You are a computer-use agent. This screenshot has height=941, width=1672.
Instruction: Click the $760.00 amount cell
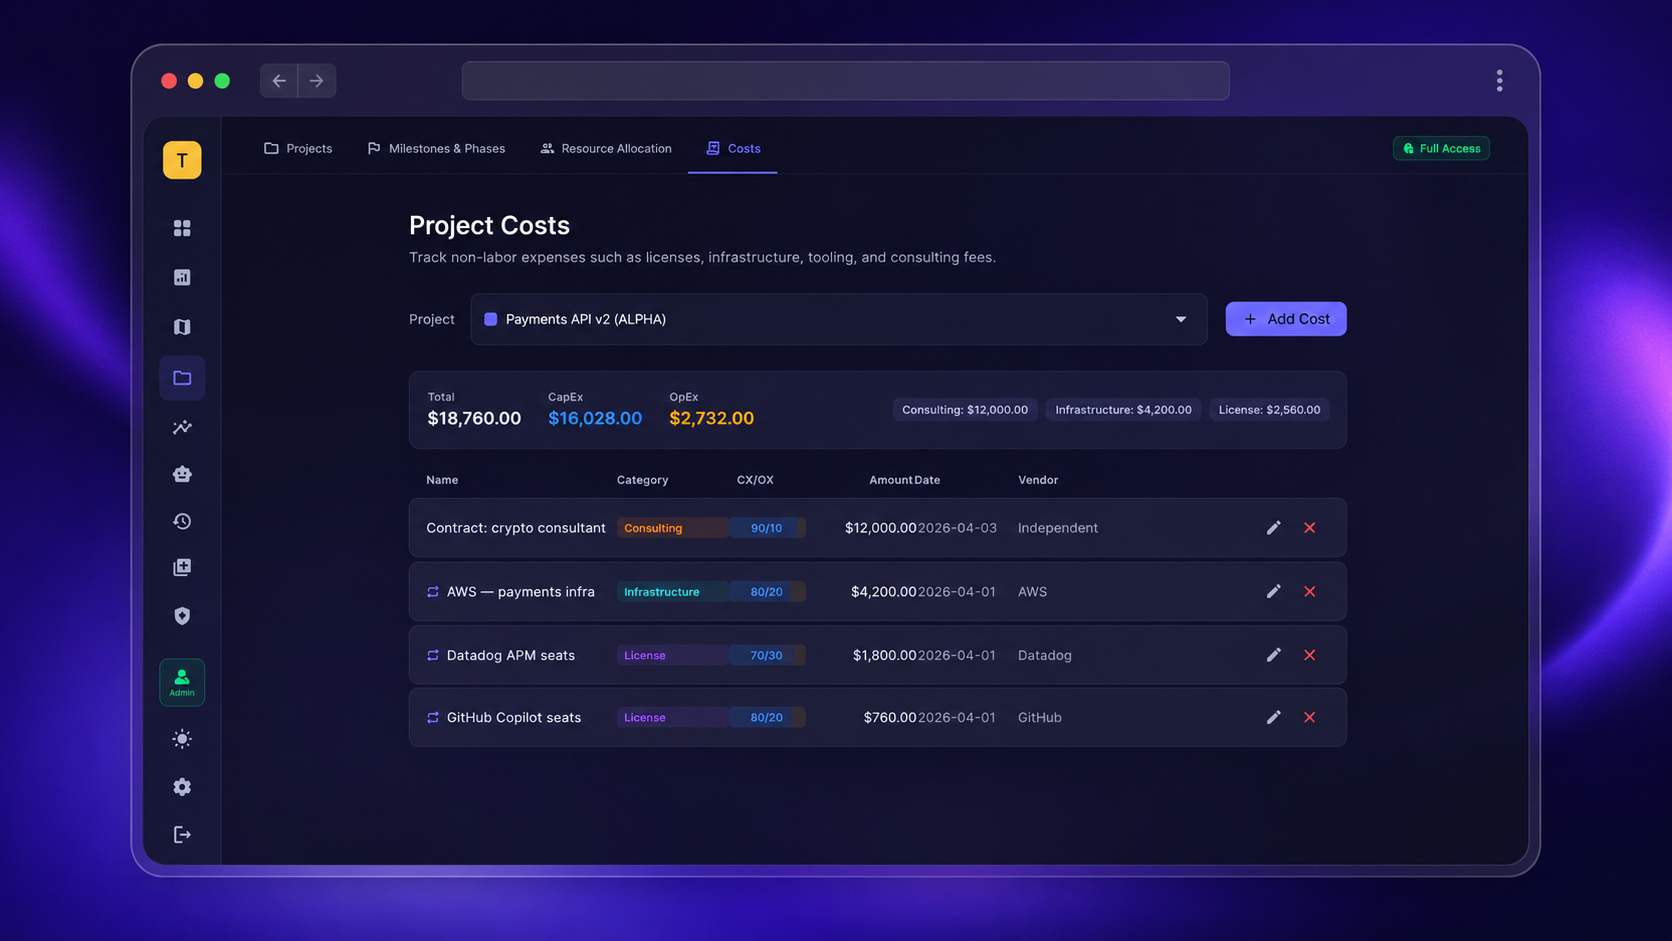(x=890, y=717)
